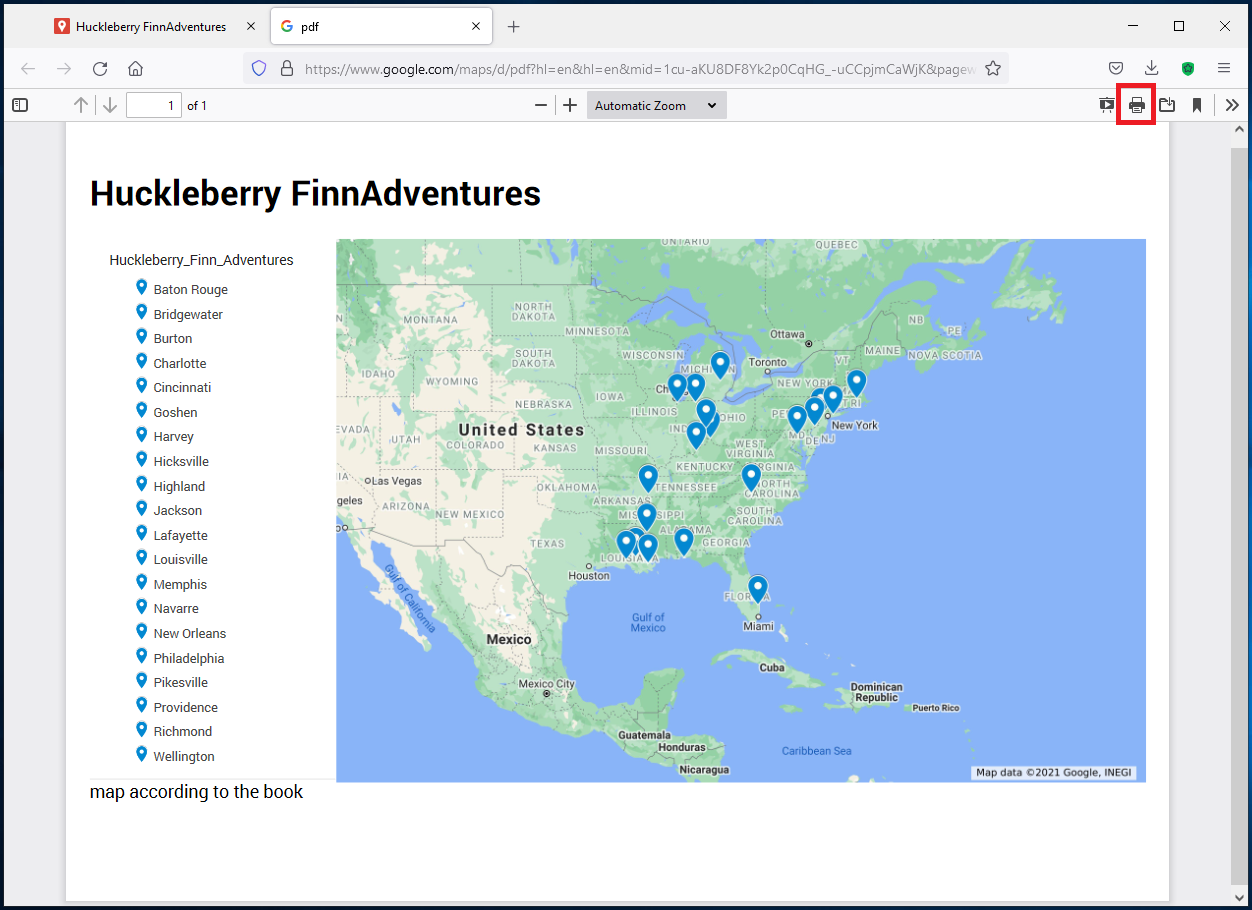The width and height of the screenshot is (1252, 910).
Task: Click Lafayette in legend
Action: point(181,536)
